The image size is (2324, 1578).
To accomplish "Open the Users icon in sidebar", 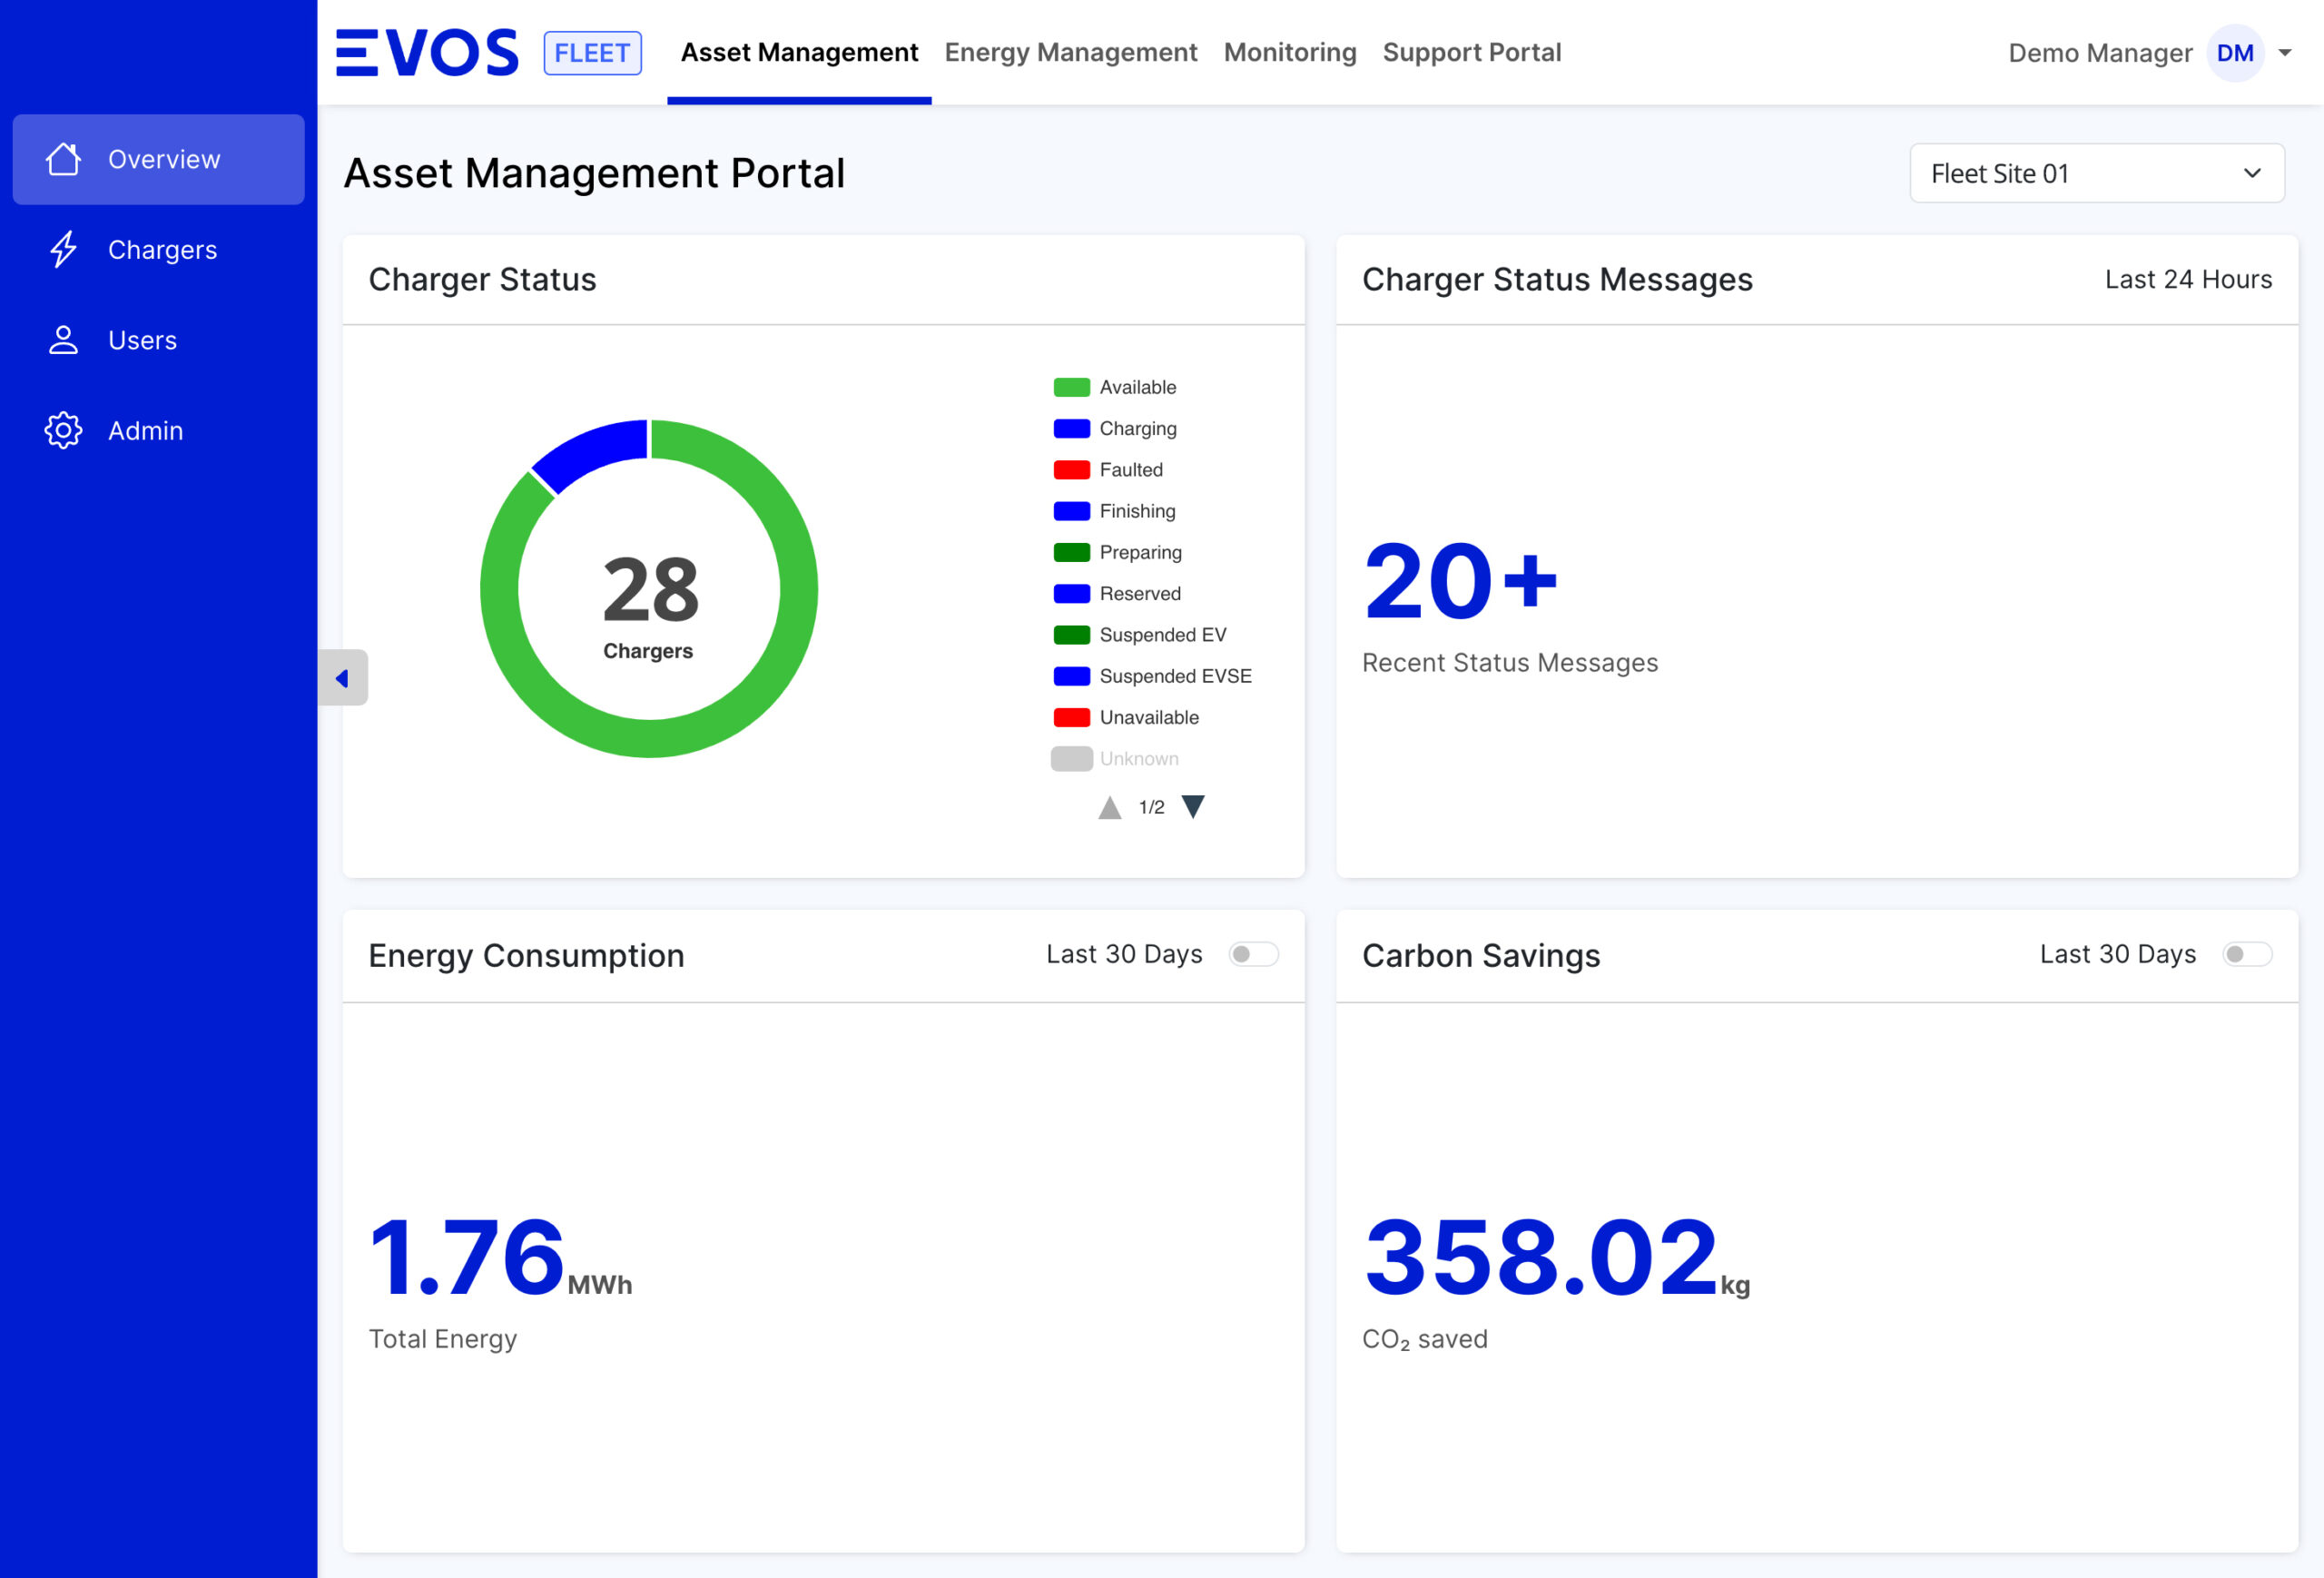I will [x=64, y=340].
